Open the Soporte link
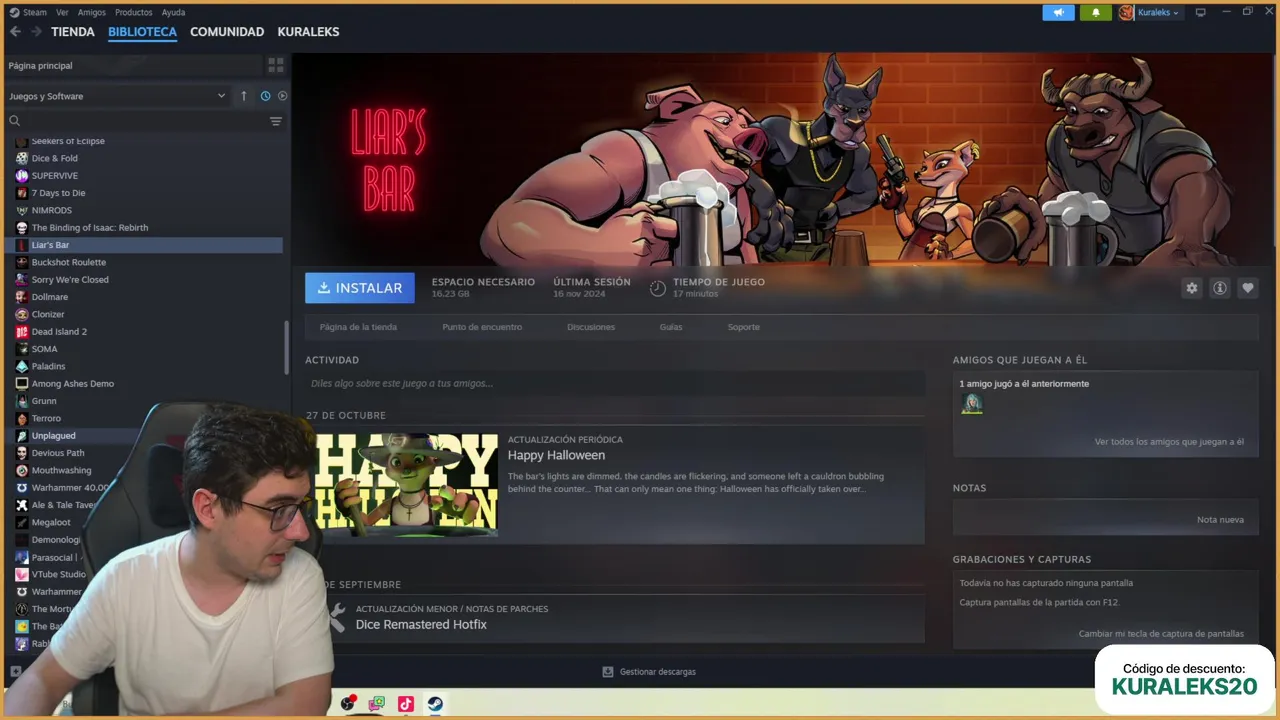The image size is (1280, 720). point(743,327)
